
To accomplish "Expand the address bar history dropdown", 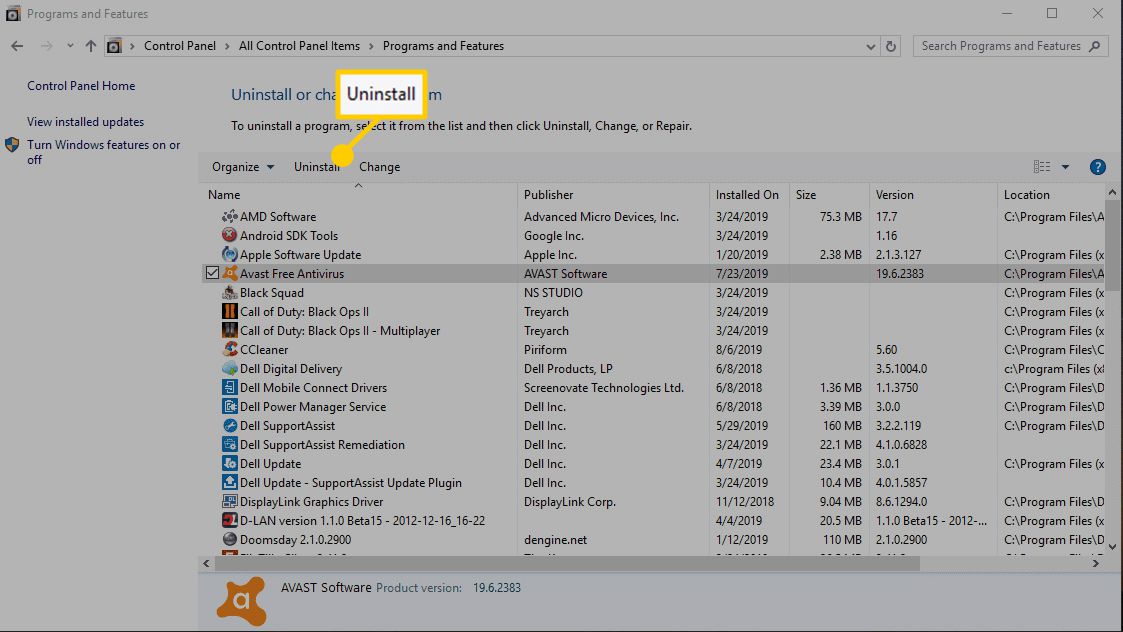I will pos(870,46).
